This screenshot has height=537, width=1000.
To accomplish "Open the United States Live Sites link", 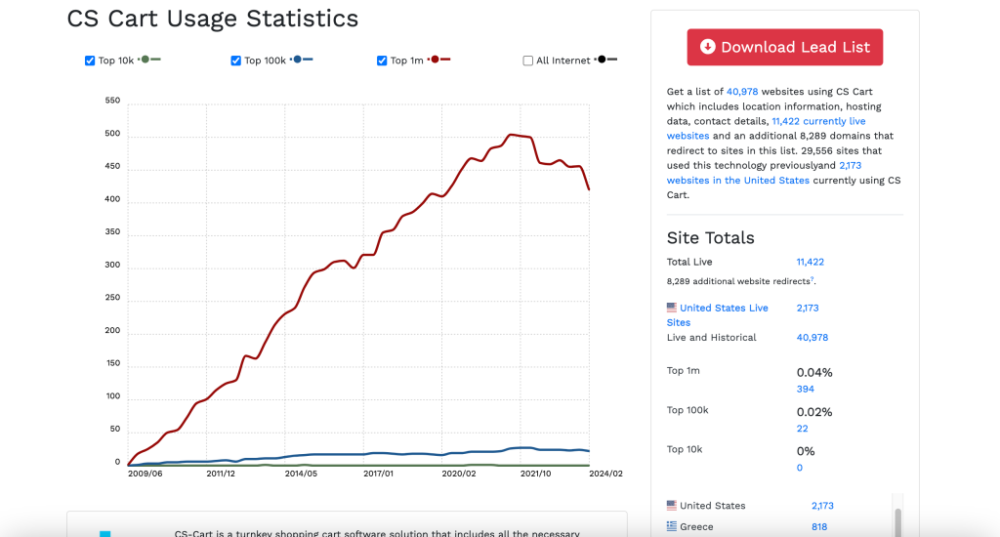I will (723, 308).
